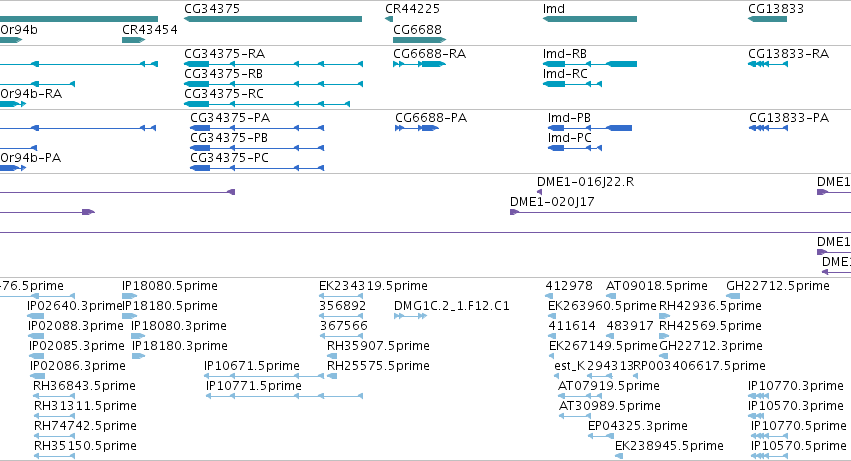The height and width of the screenshot is (461, 851).
Task: Select feature 483917
Action: (630, 326)
